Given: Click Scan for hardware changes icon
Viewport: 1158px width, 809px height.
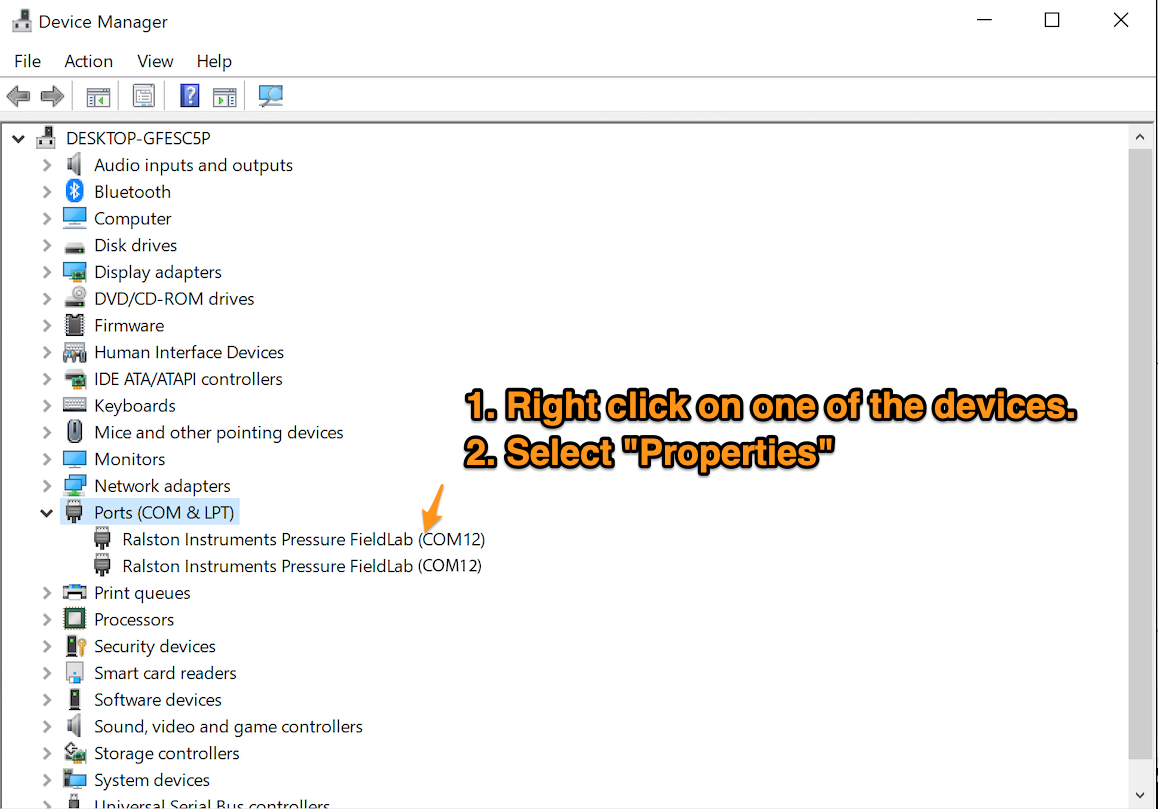Looking at the screenshot, I should click(270, 96).
